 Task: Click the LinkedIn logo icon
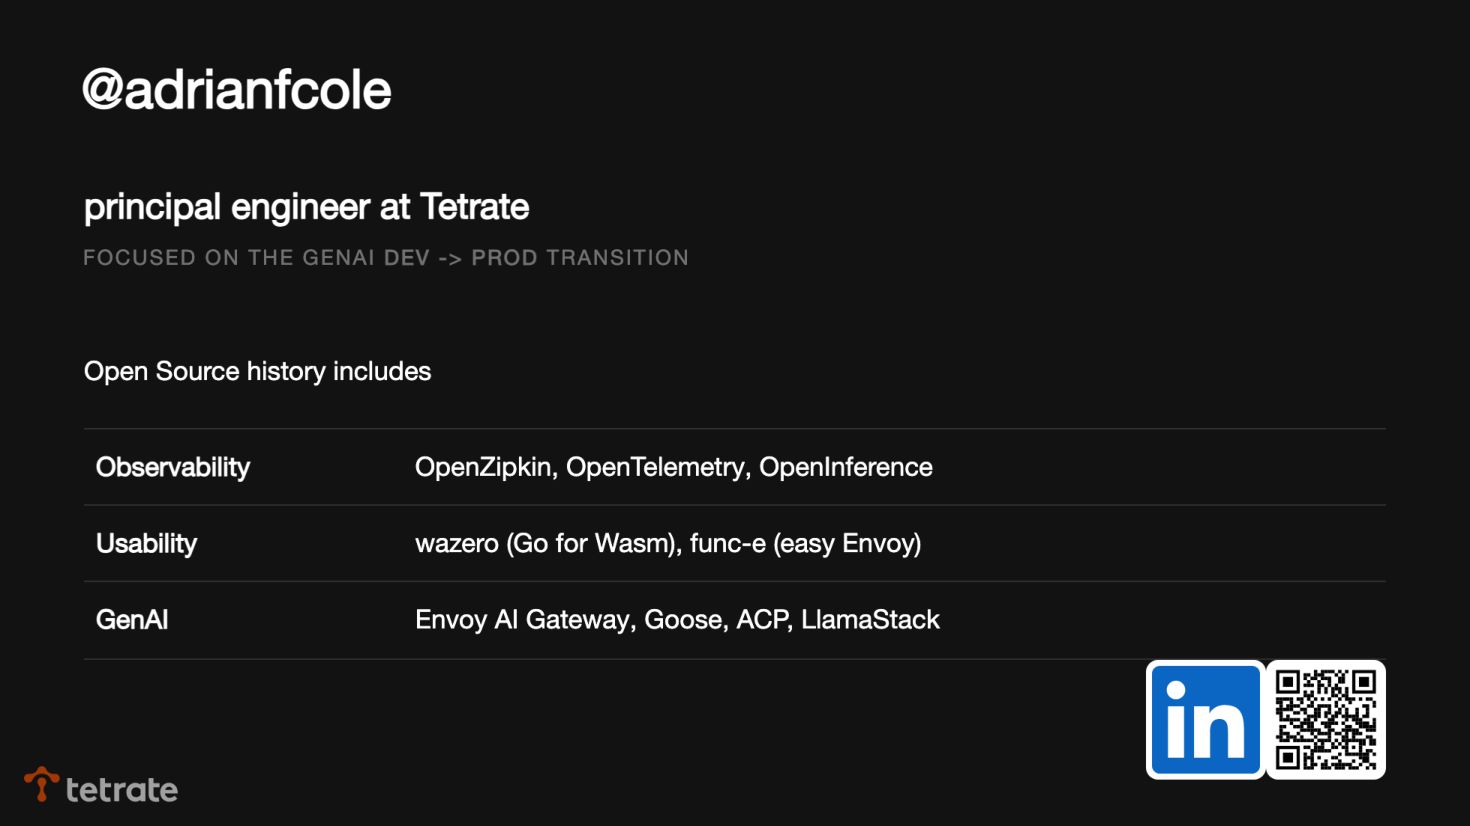click(1205, 720)
